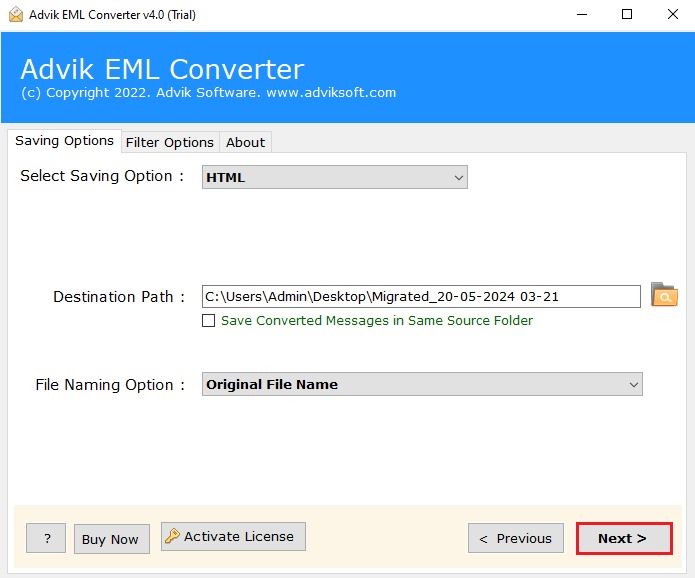The height and width of the screenshot is (578, 695).
Task: Click the File Naming Option label
Action: tap(110, 384)
